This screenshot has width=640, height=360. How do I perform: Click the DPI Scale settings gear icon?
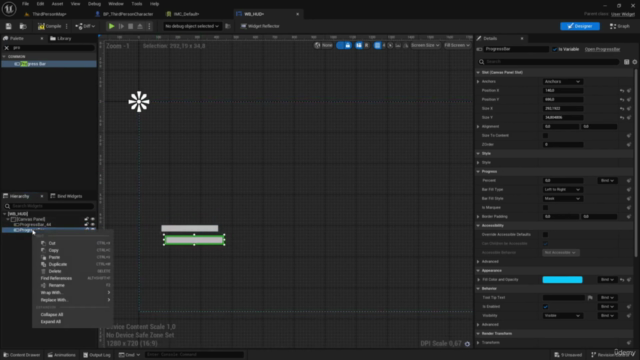[467, 344]
